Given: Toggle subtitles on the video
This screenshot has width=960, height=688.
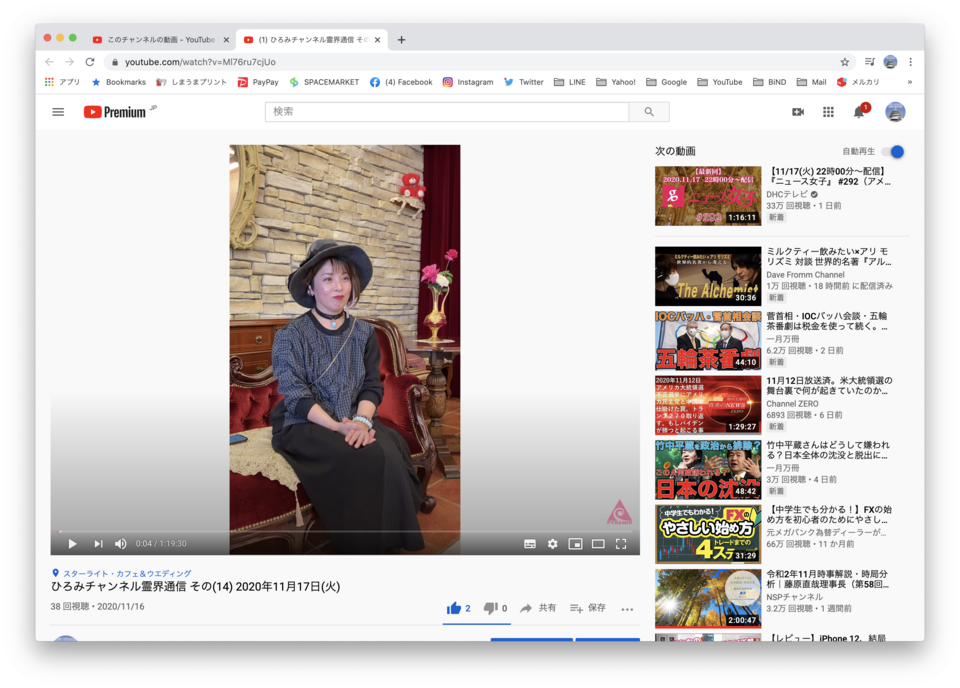Looking at the screenshot, I should (530, 544).
